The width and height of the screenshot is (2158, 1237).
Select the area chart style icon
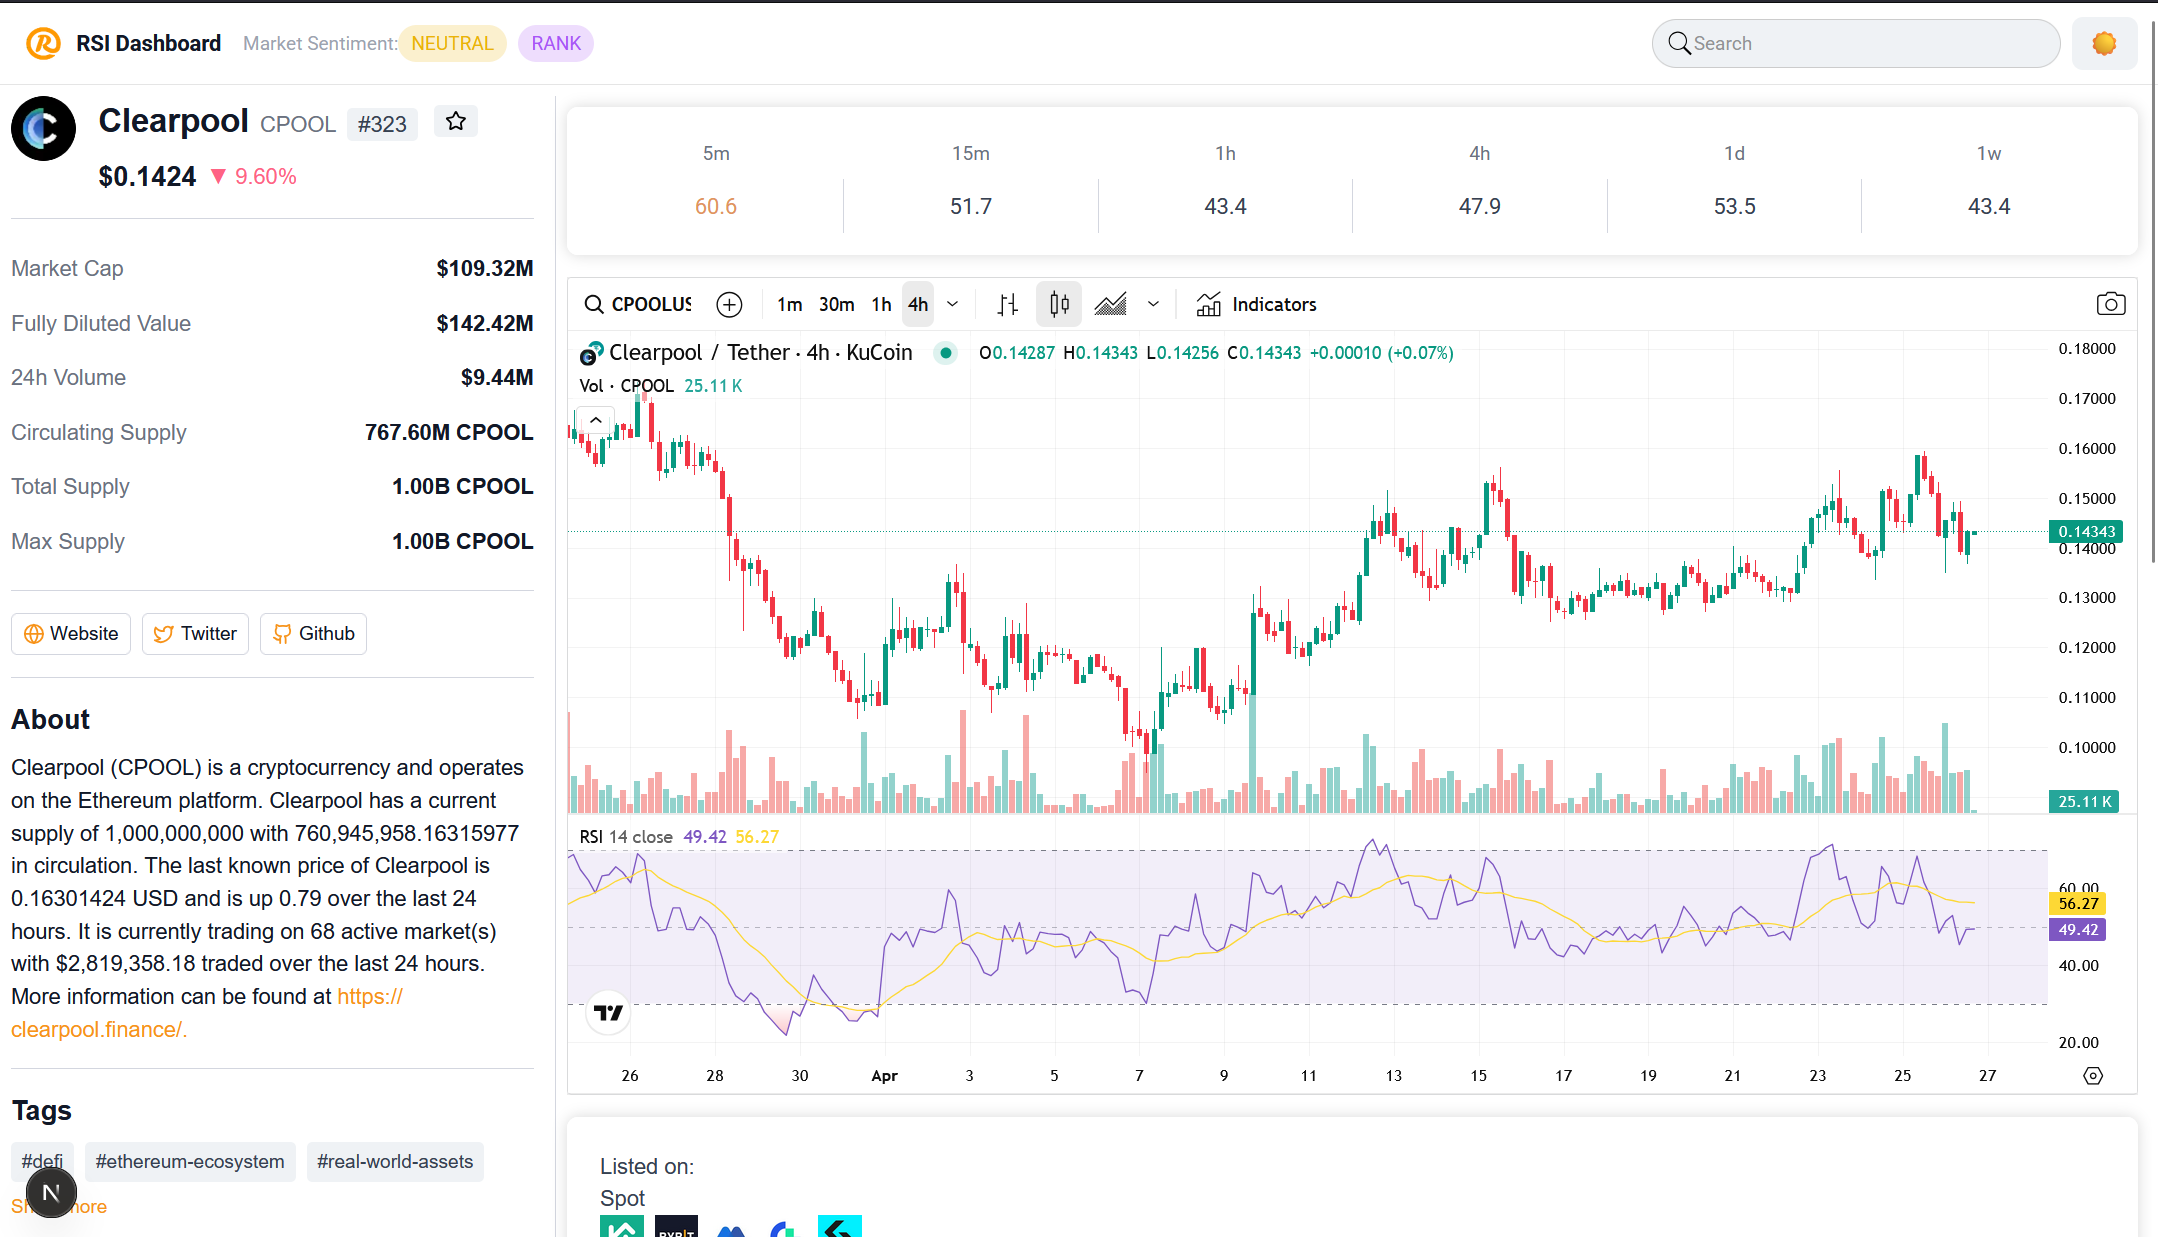(x=1110, y=304)
